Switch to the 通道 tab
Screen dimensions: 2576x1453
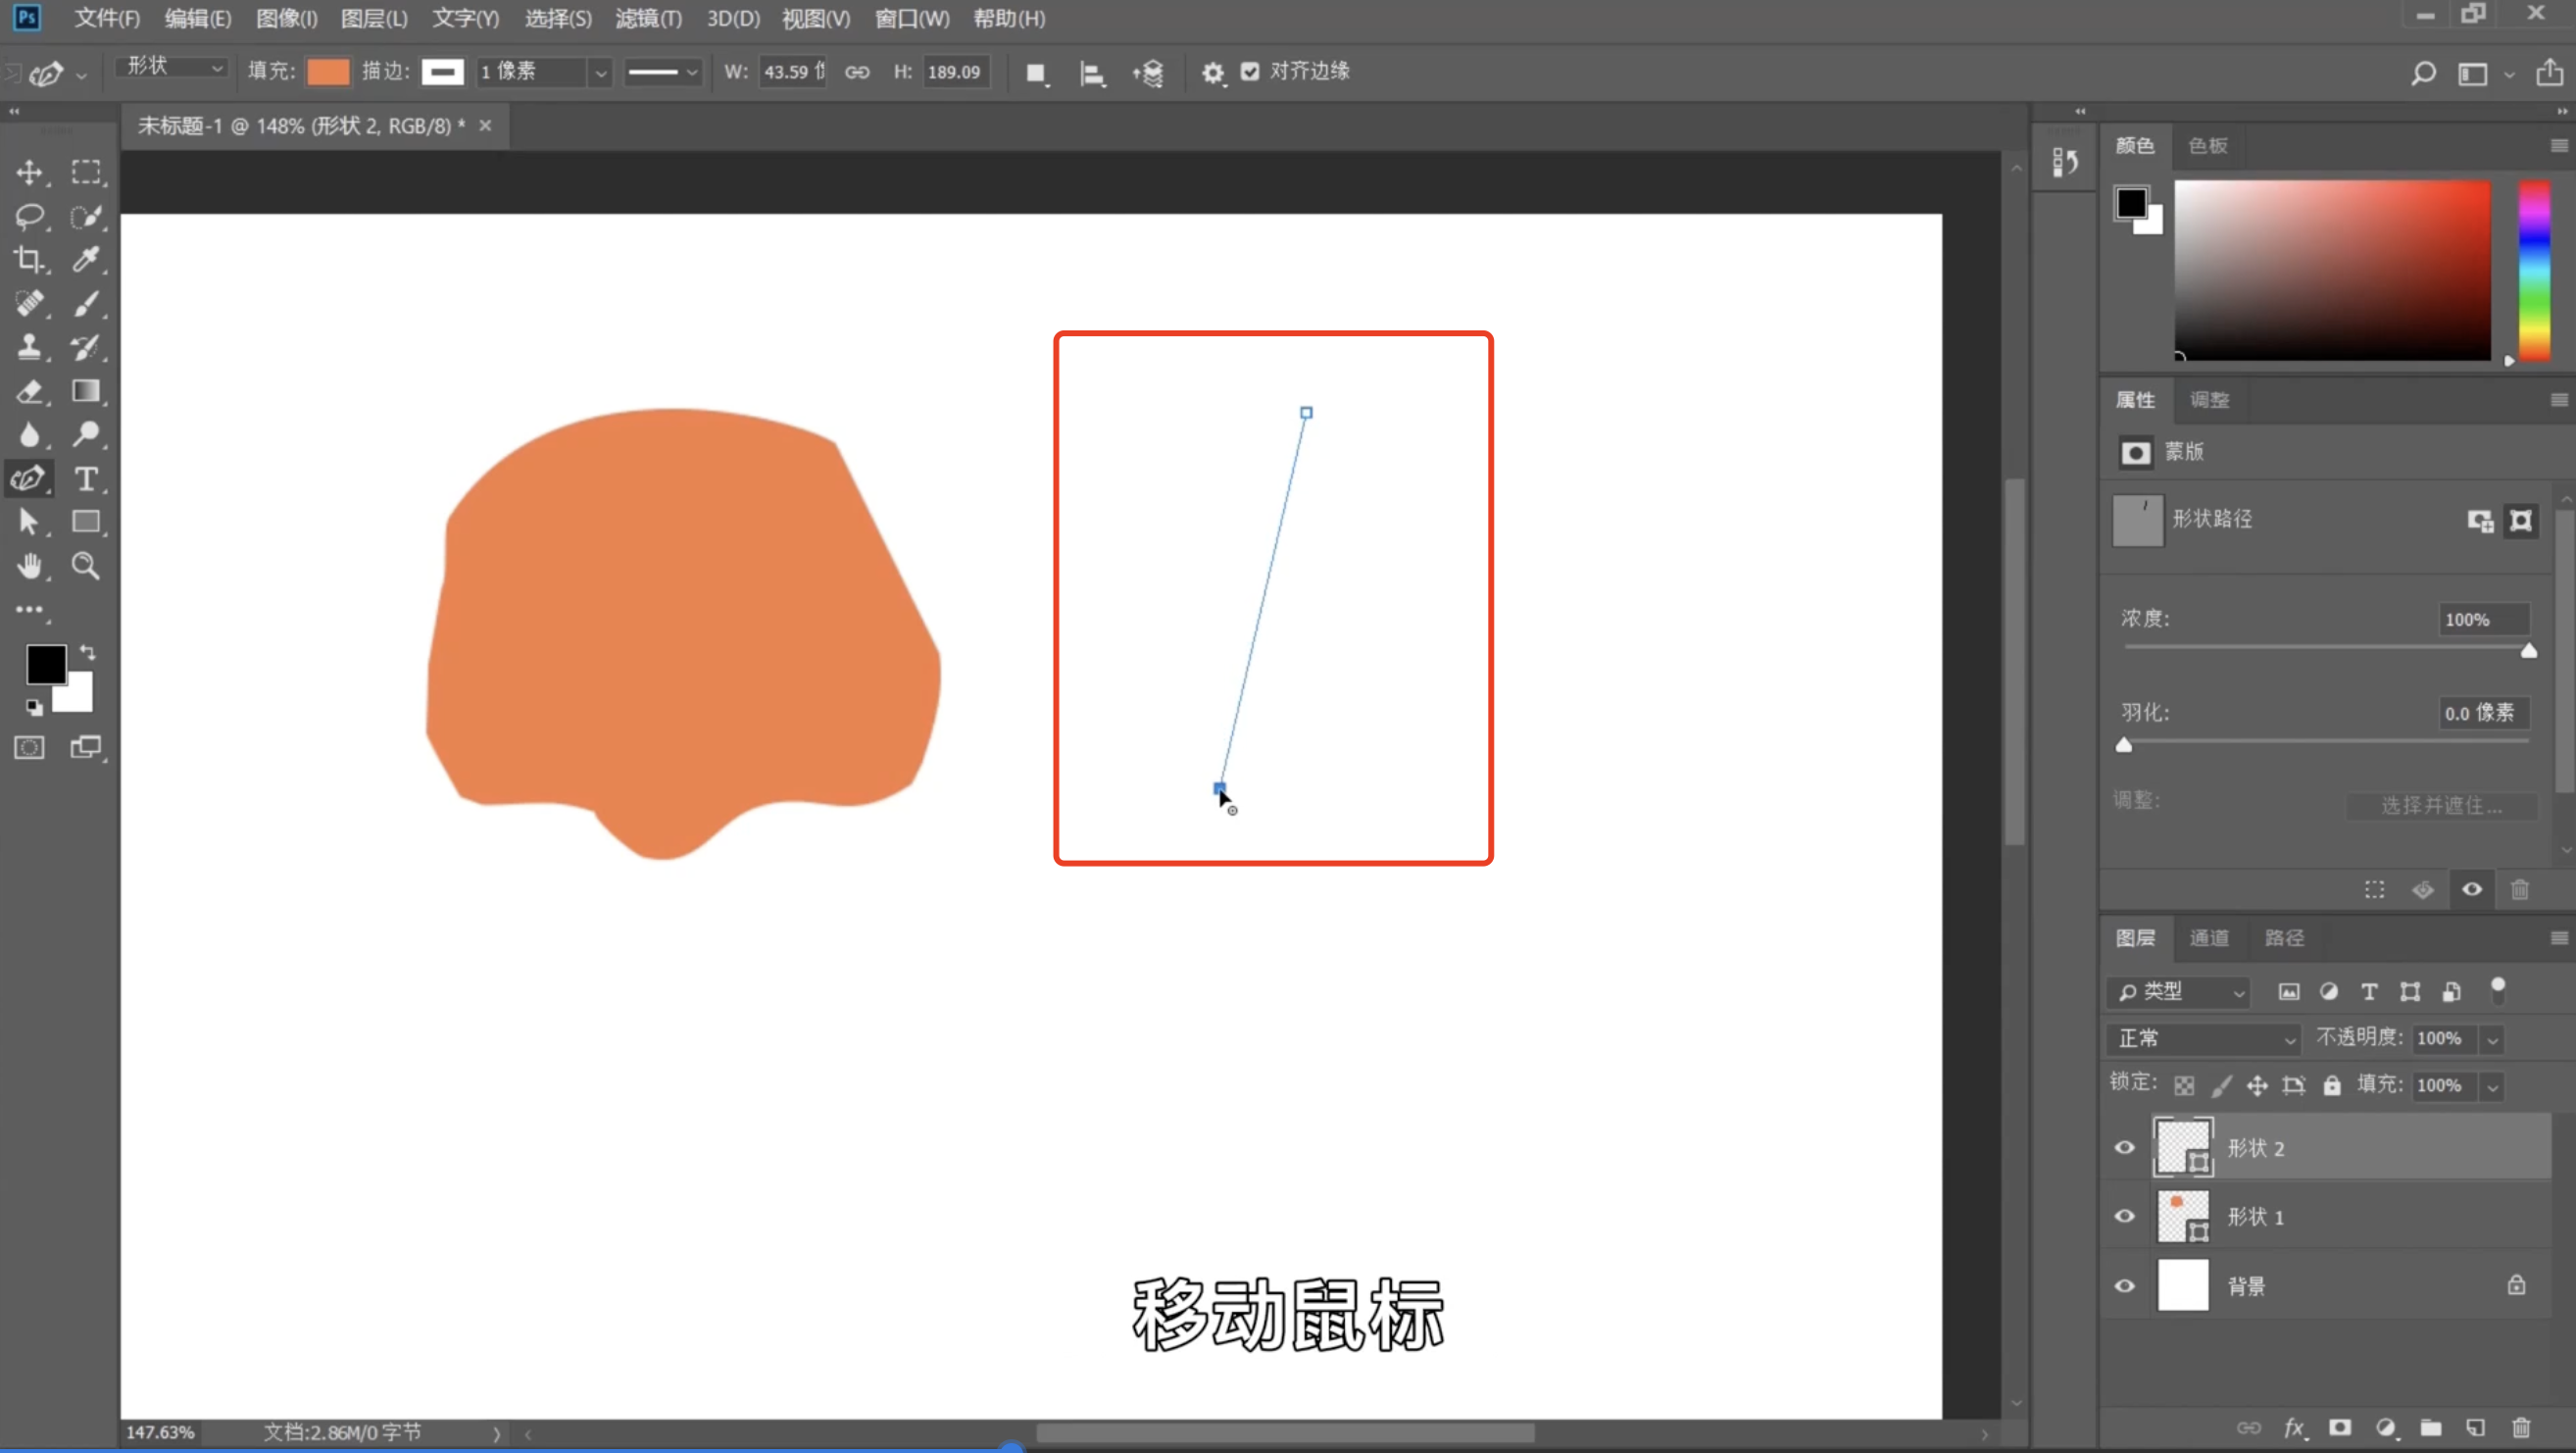2208,938
